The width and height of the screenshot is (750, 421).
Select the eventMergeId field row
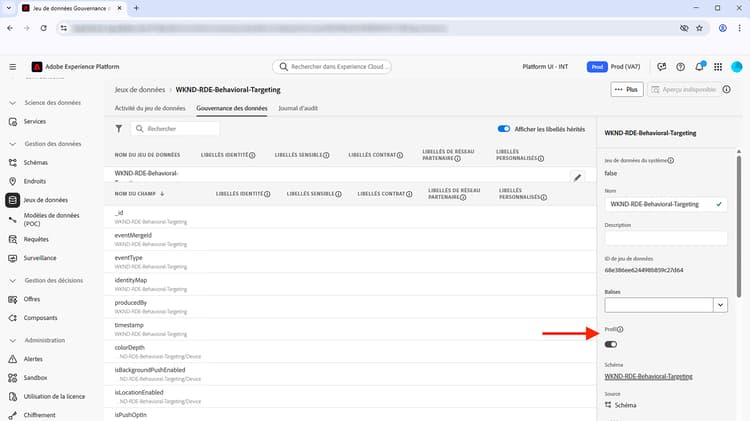[x=350, y=239]
